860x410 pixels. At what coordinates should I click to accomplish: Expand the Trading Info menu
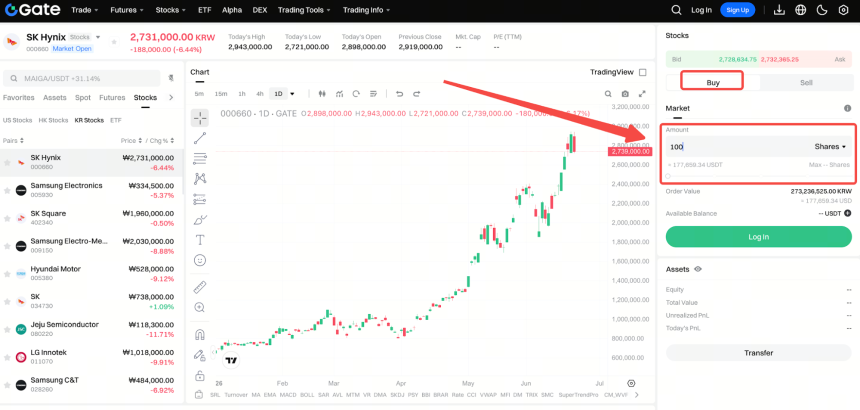(366, 10)
